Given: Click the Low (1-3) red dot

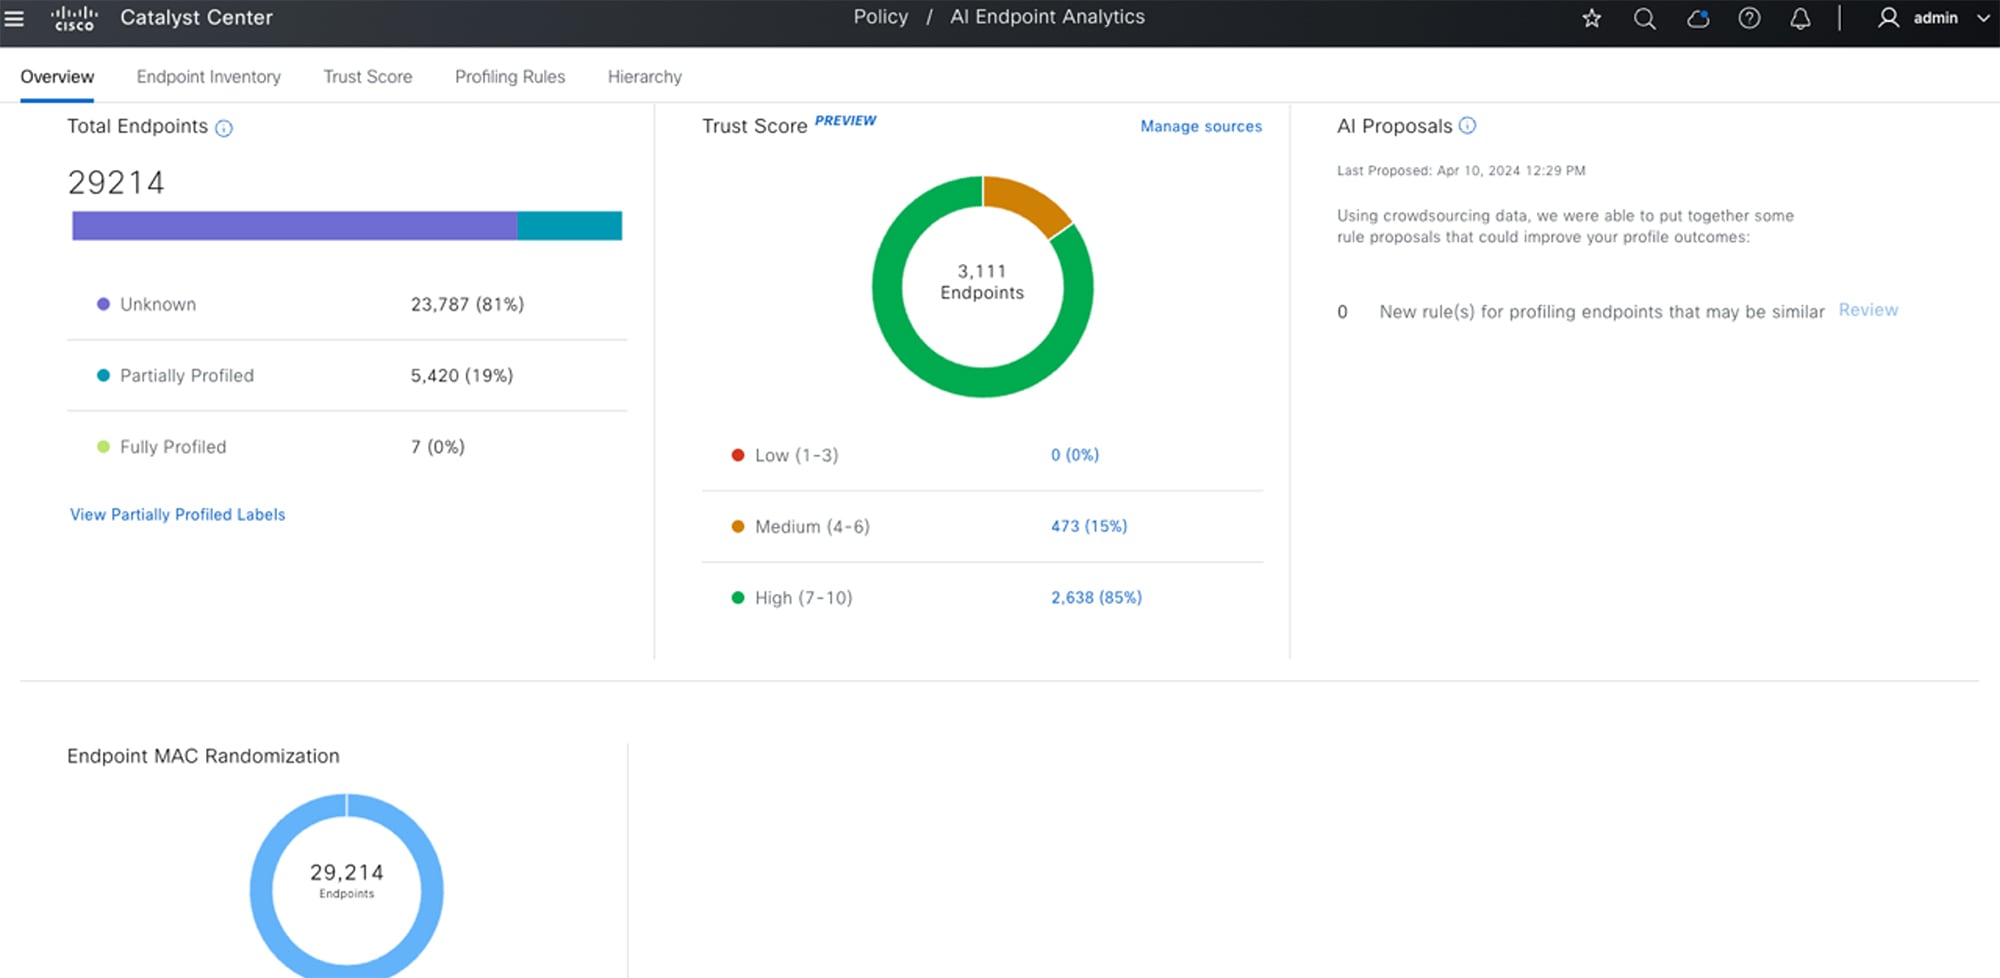Looking at the screenshot, I should click(x=738, y=455).
